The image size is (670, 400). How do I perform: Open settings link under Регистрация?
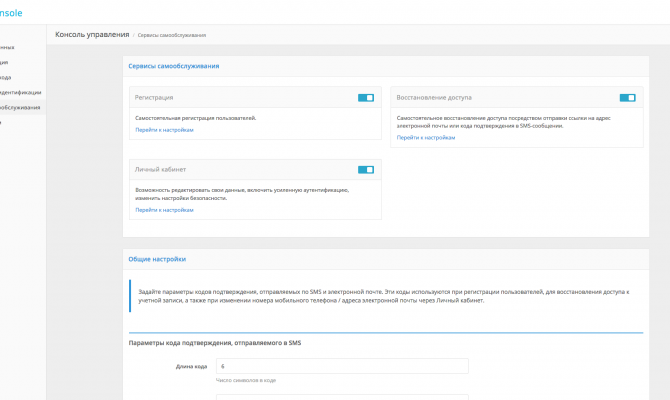[164, 130]
